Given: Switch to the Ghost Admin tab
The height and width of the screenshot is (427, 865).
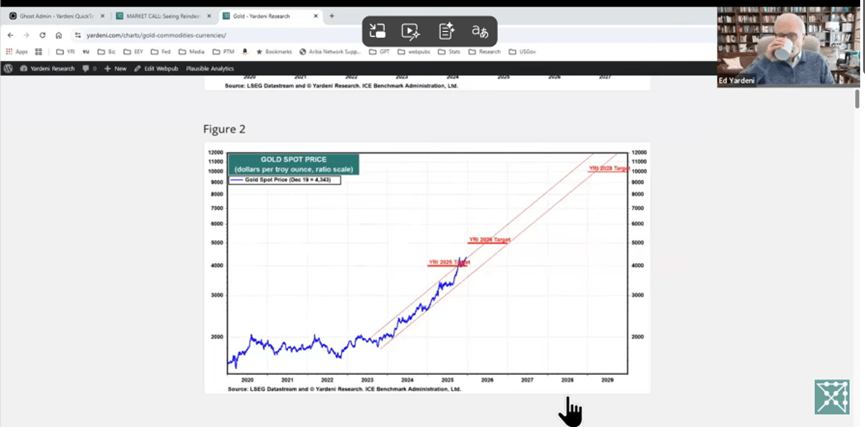Looking at the screenshot, I should coord(55,16).
